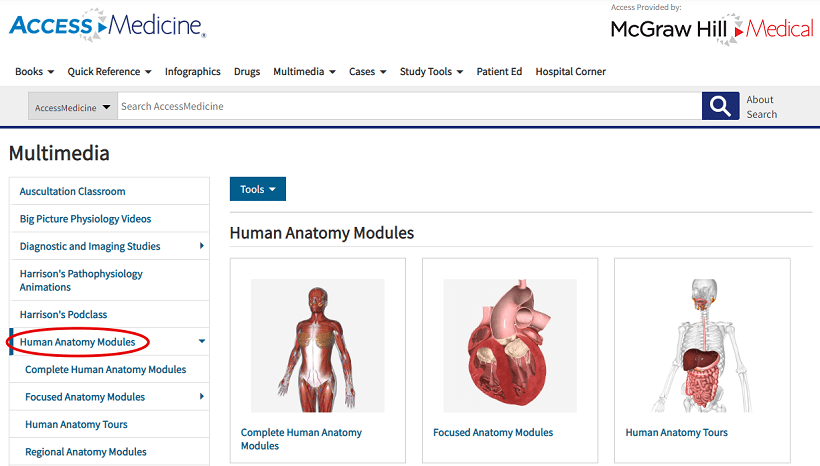Click in the Search AccessMedicine field

pyautogui.click(x=409, y=106)
